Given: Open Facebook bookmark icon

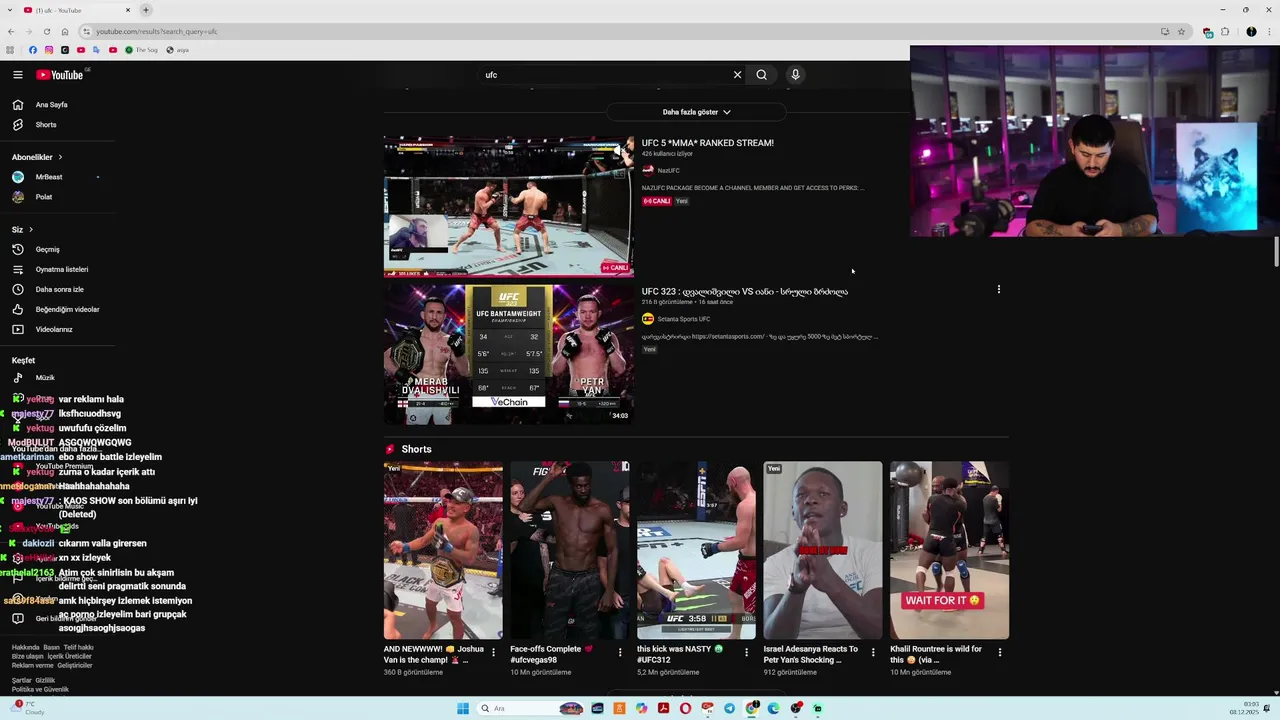Looking at the screenshot, I should tap(33, 50).
